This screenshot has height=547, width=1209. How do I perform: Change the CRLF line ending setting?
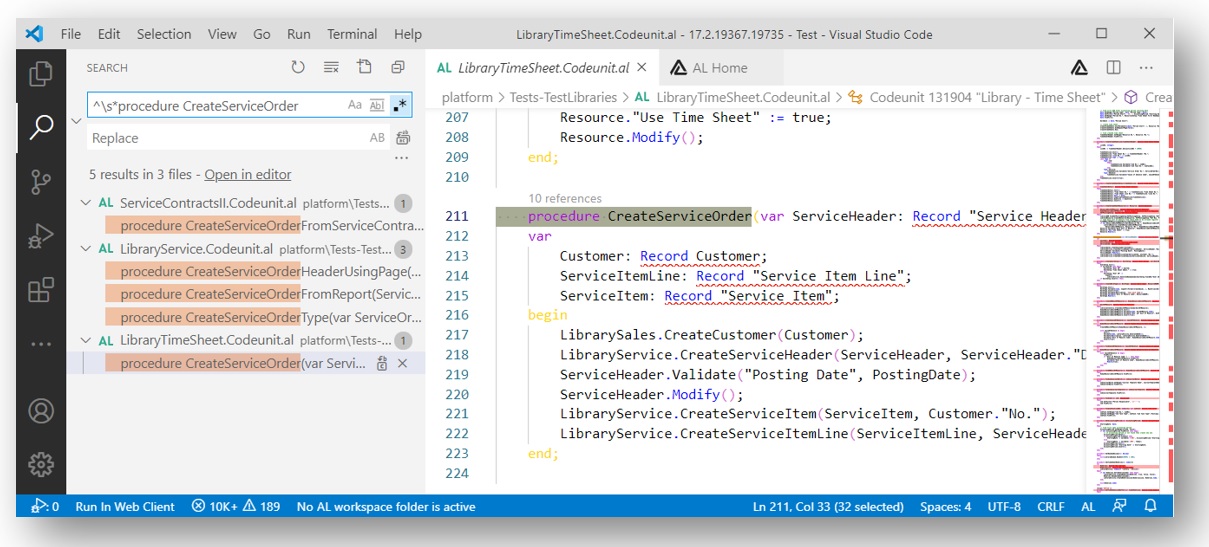[x=1051, y=506]
